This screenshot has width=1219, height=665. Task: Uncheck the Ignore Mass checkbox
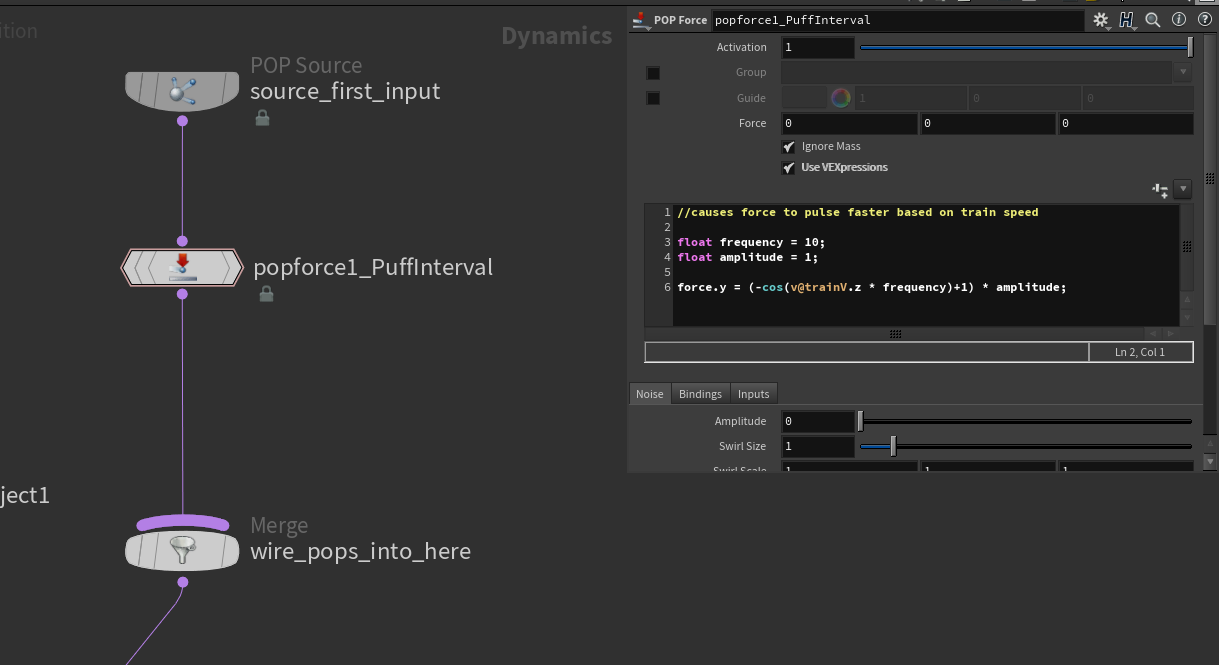click(789, 147)
